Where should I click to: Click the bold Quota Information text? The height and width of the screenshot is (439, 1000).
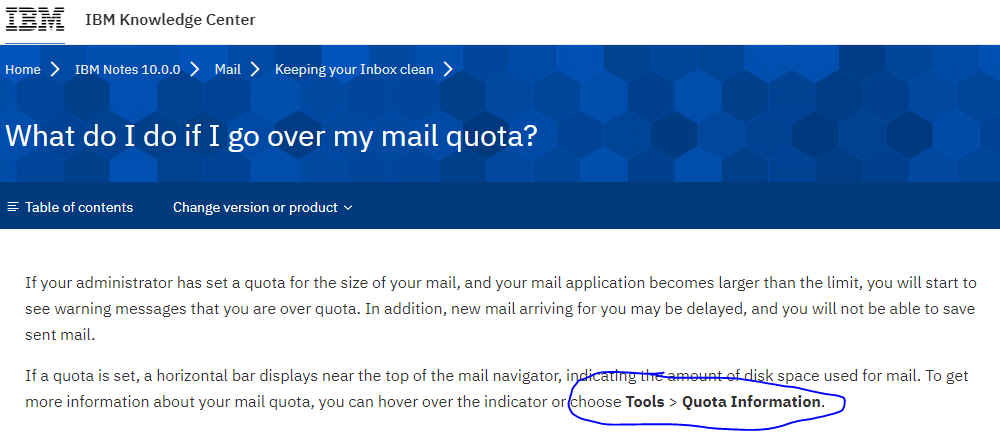click(751, 403)
